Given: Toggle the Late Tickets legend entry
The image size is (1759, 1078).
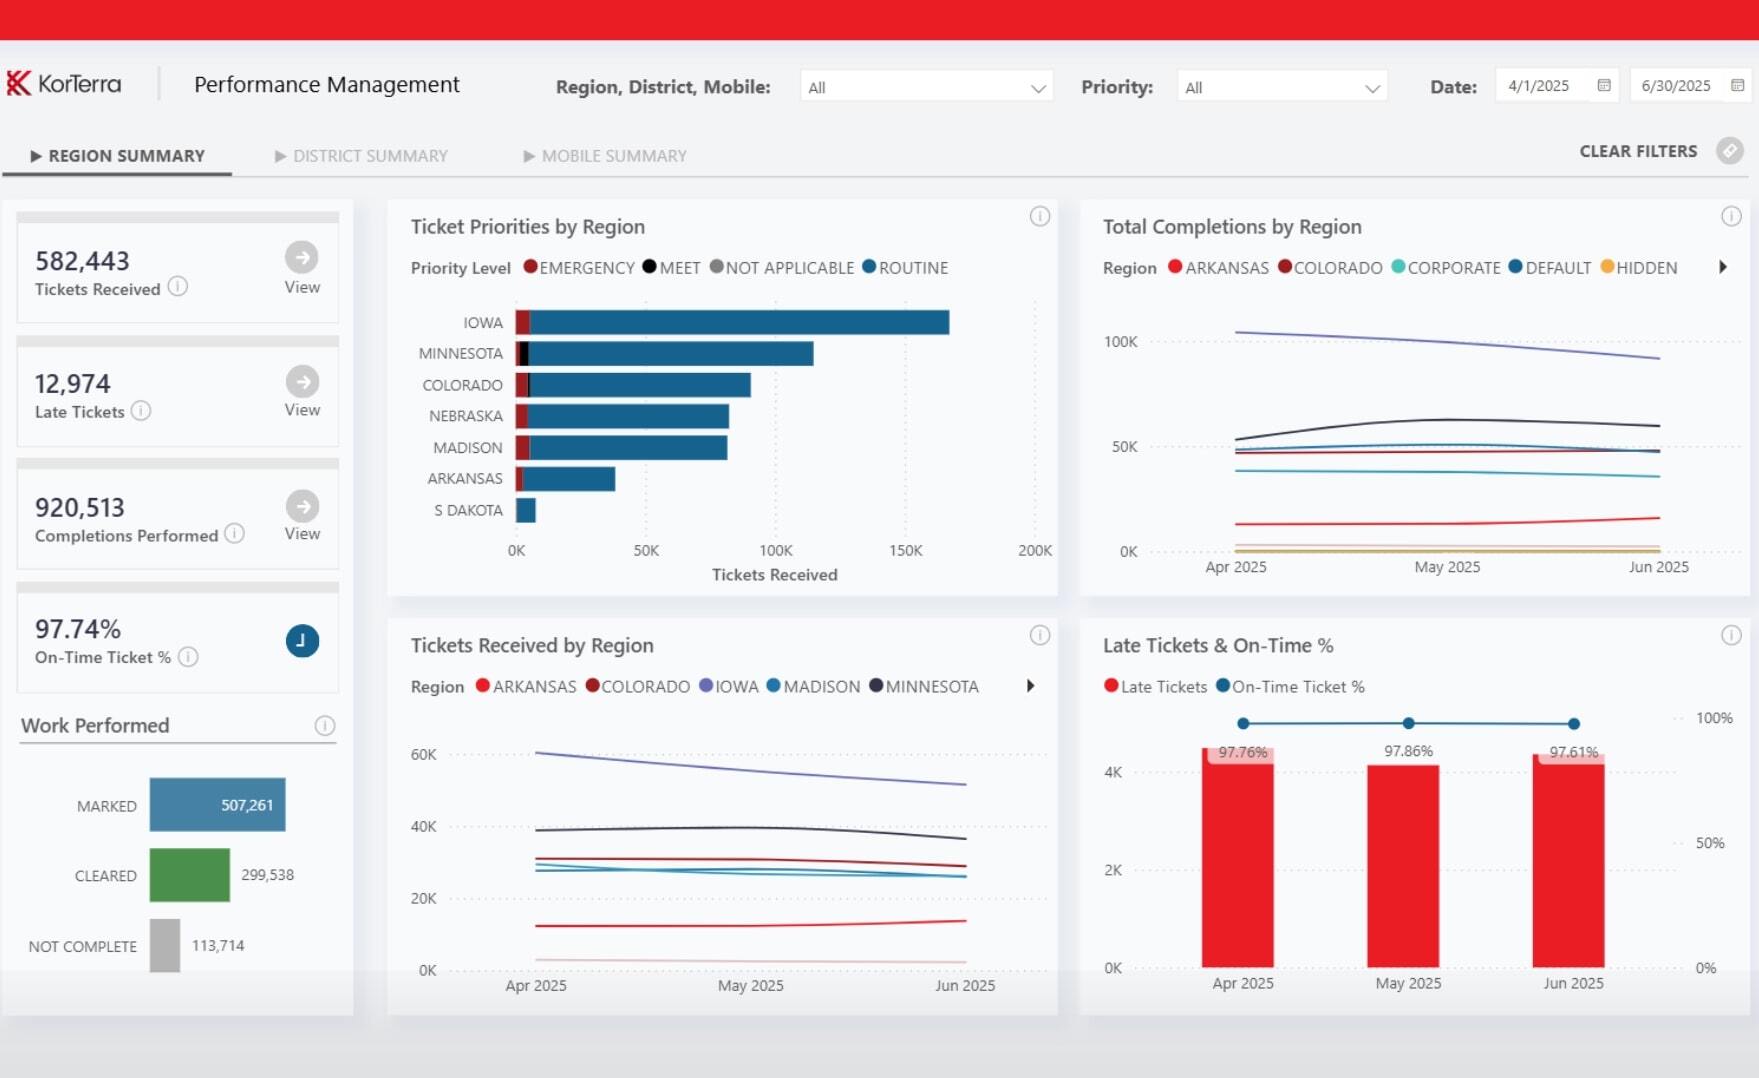Looking at the screenshot, I should pyautogui.click(x=1156, y=686).
